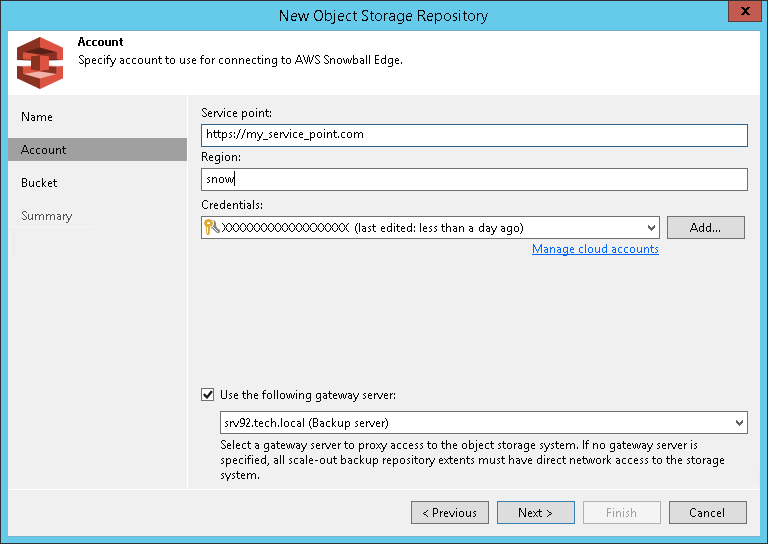Viewport: 768px width, 544px height.
Task: Click the AWS Snowball Edge wizard icon
Action: click(40, 62)
